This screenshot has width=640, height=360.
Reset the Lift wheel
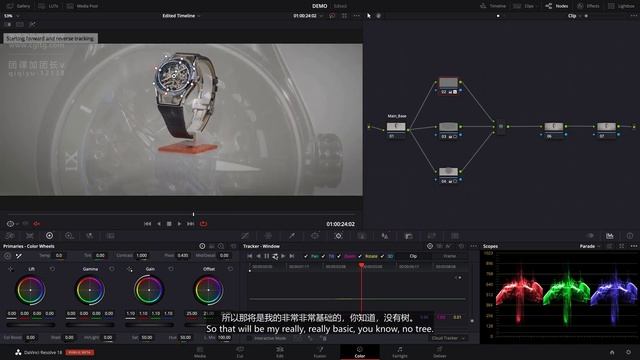pyautogui.click(x=52, y=269)
